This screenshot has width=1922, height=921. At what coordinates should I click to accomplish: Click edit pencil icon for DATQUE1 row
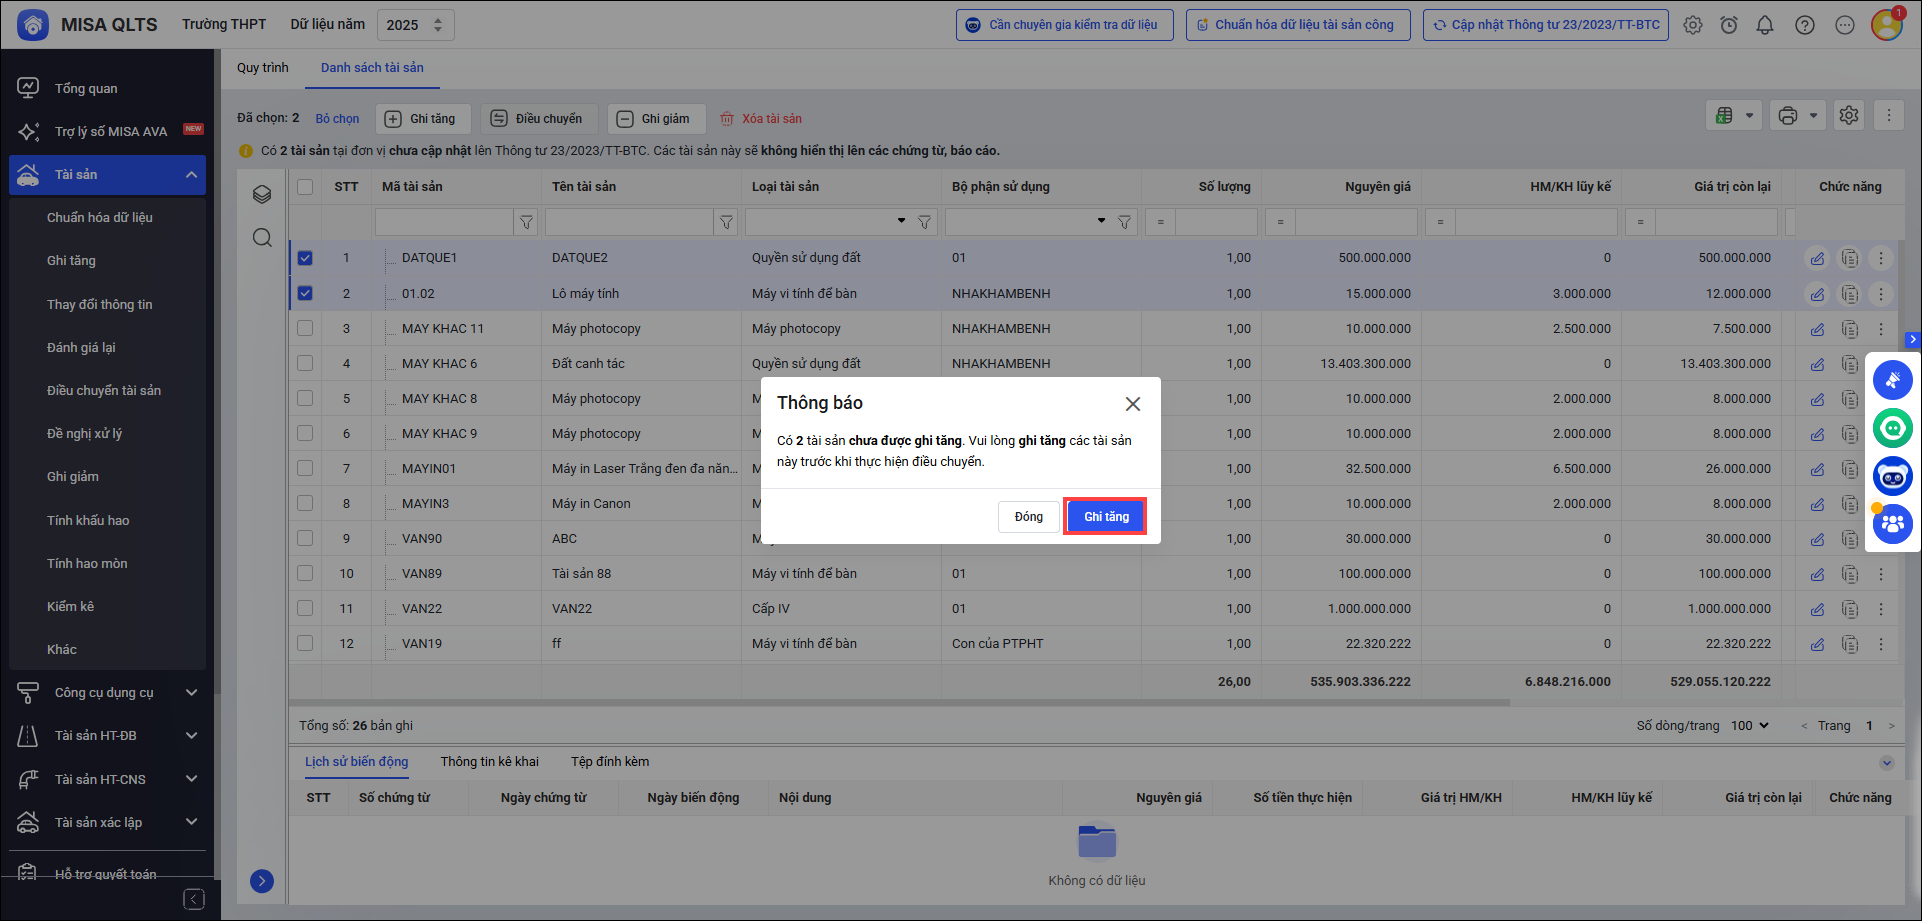(1817, 259)
